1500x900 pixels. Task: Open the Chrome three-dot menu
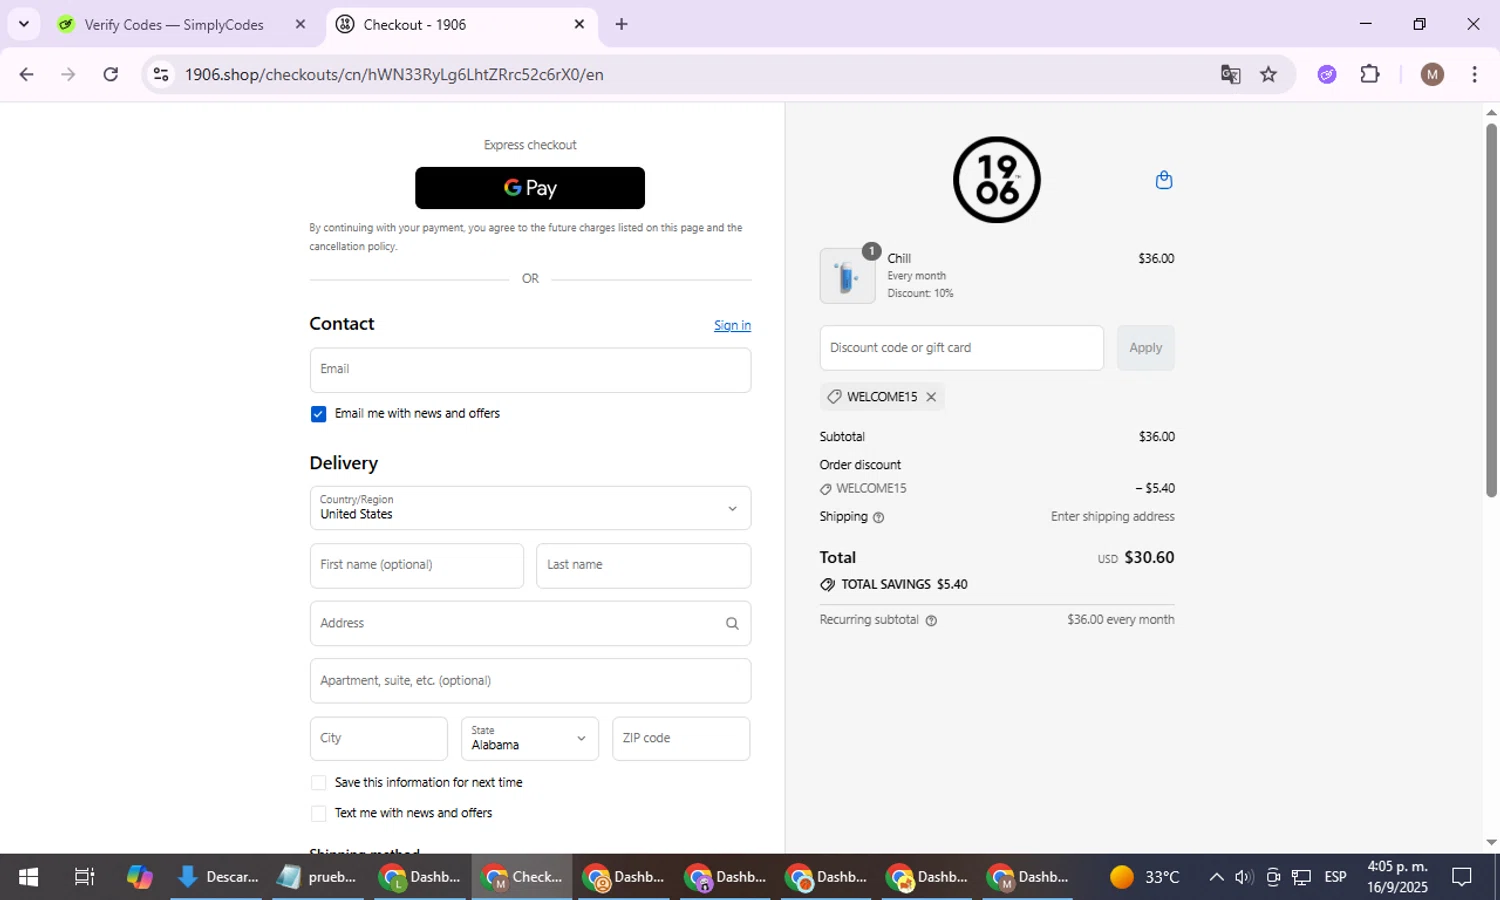(x=1475, y=74)
